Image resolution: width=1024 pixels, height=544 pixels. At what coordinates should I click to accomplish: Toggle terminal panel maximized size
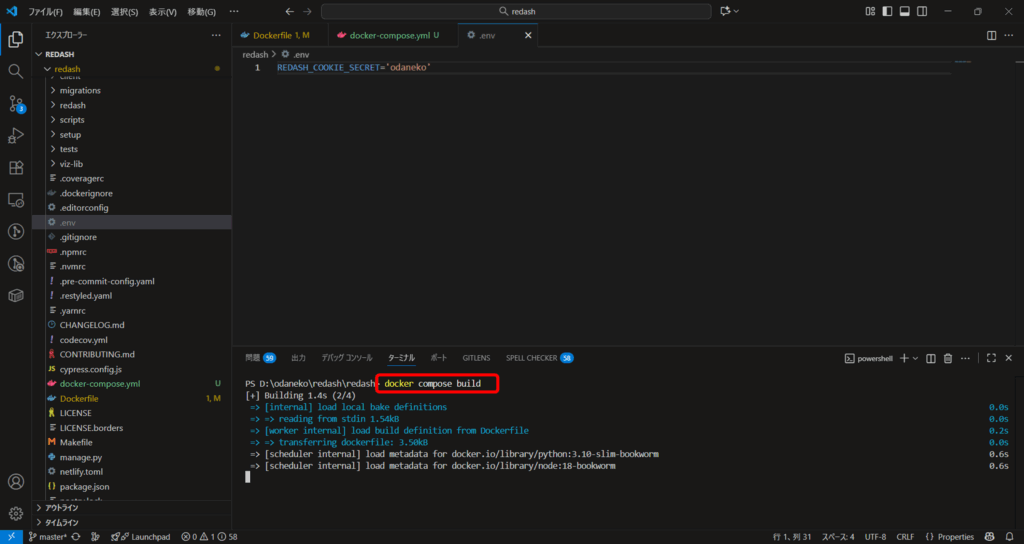[992, 358]
